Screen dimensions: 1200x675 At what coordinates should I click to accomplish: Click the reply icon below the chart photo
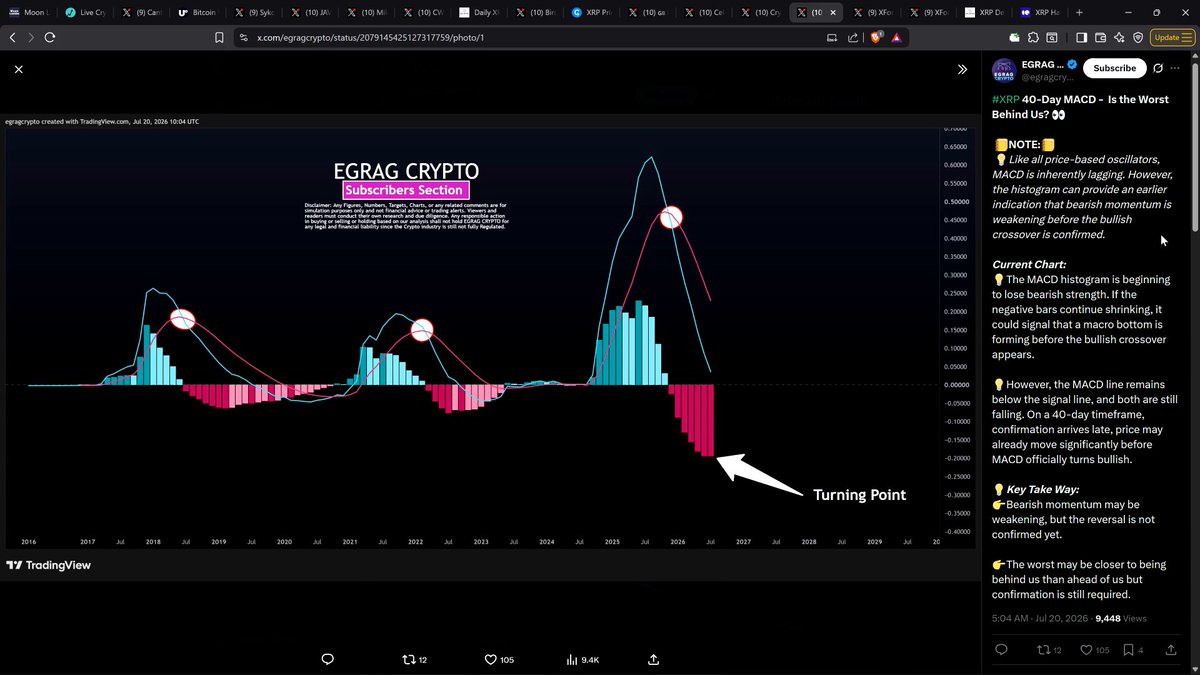(x=327, y=660)
